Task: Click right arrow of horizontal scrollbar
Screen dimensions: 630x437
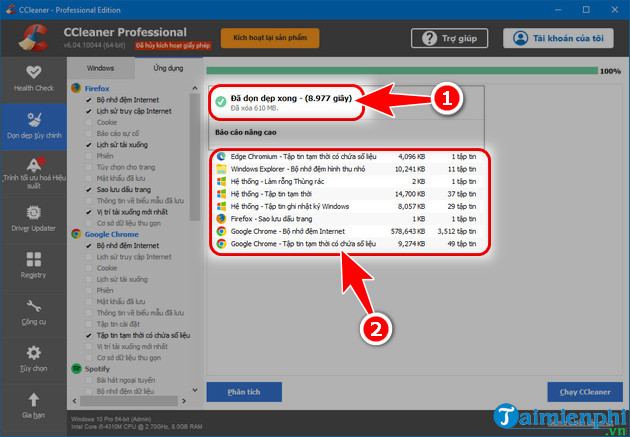Action: (x=184, y=400)
